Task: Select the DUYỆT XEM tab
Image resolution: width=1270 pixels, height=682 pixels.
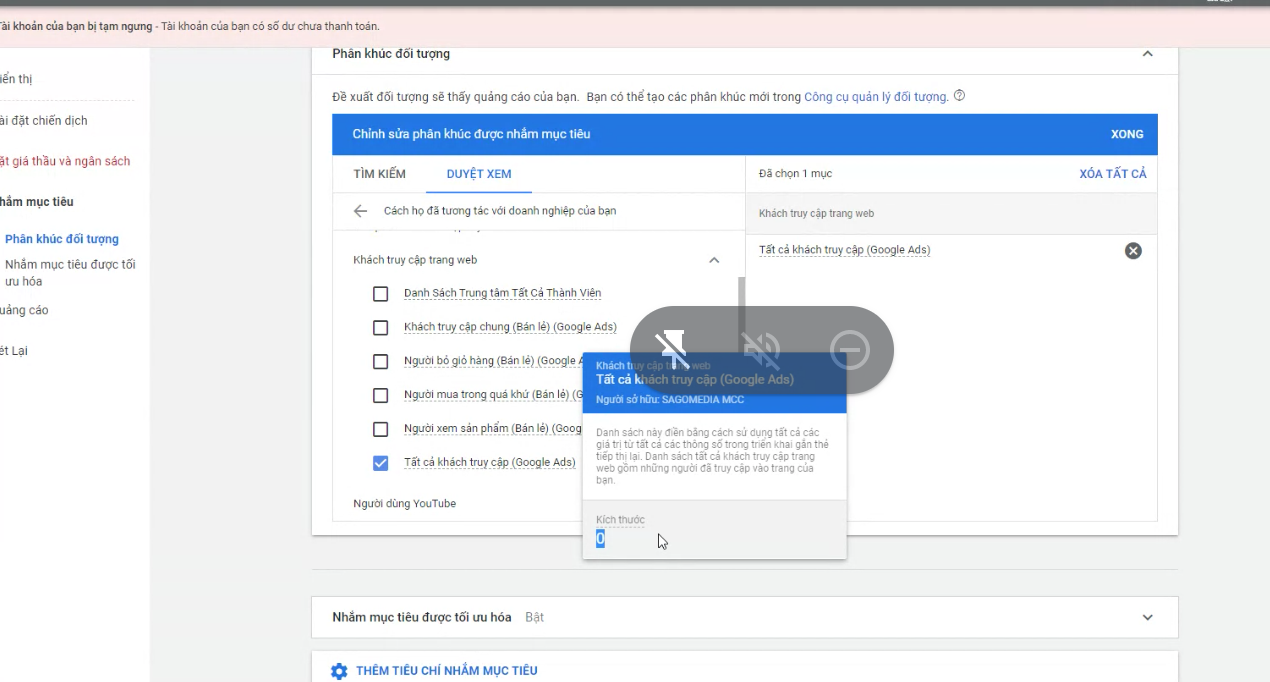Action: [479, 174]
